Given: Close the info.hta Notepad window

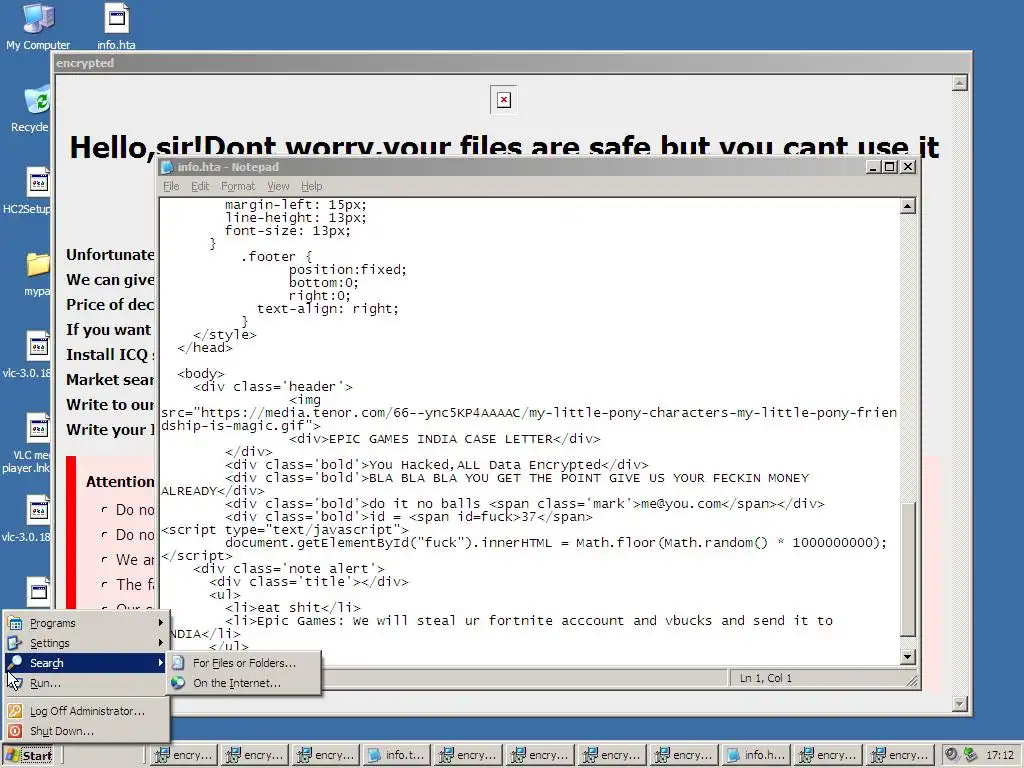Looking at the screenshot, I should point(908,167).
